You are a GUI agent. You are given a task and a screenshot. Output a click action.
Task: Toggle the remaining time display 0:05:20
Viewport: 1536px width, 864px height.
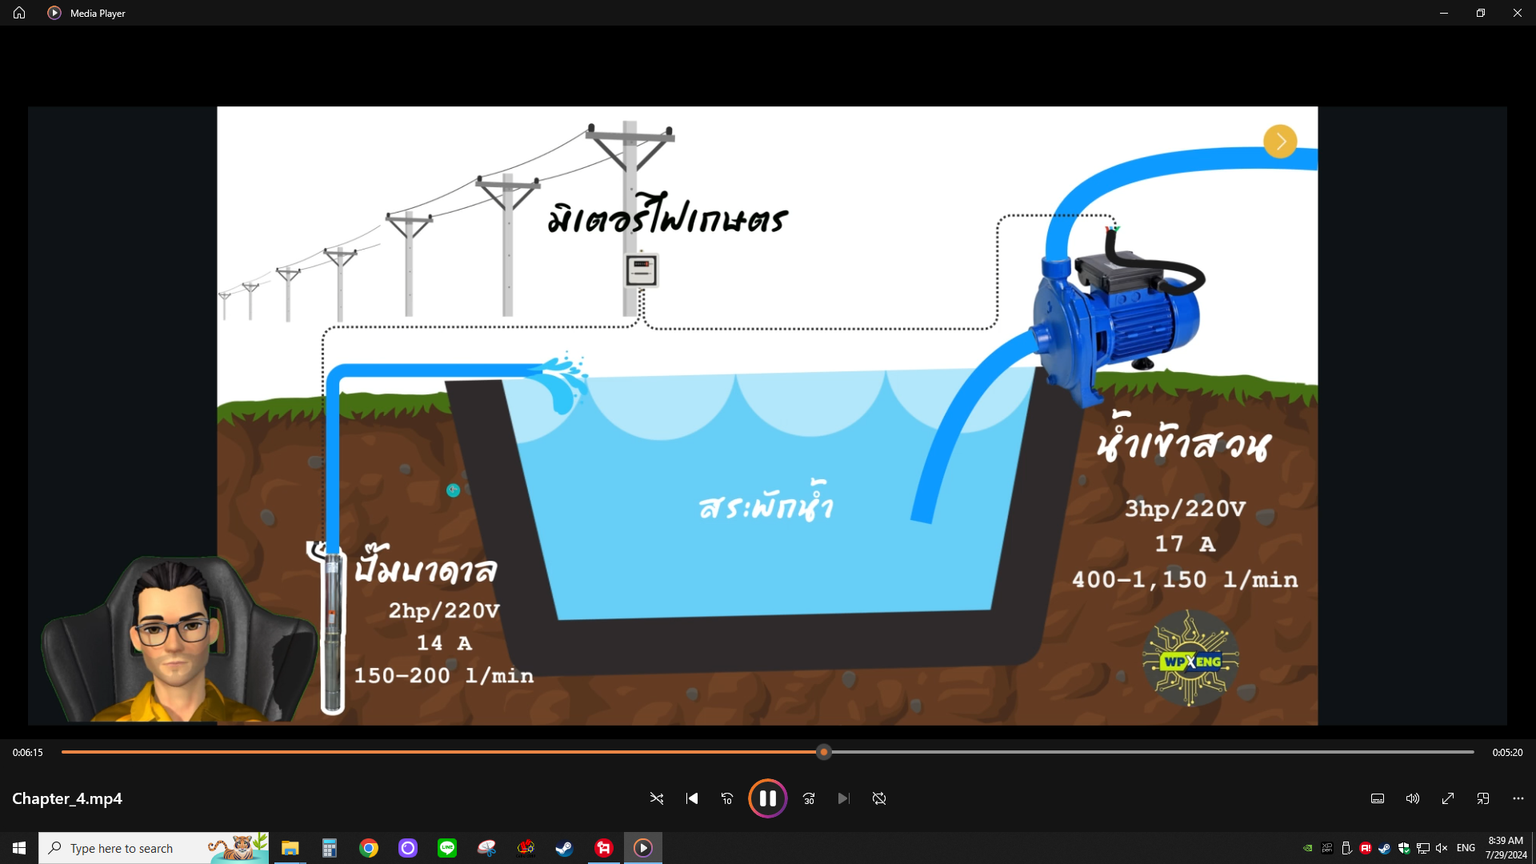click(1507, 752)
